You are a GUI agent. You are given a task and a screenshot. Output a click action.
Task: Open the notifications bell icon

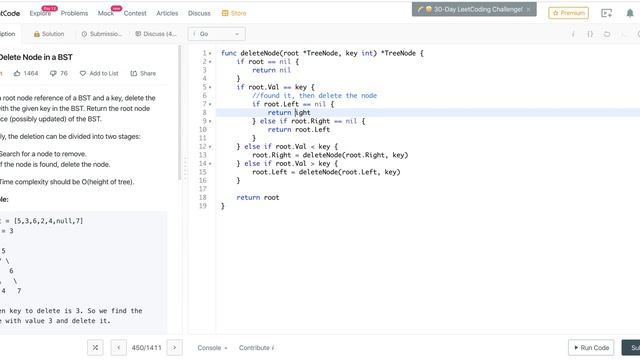click(630, 13)
